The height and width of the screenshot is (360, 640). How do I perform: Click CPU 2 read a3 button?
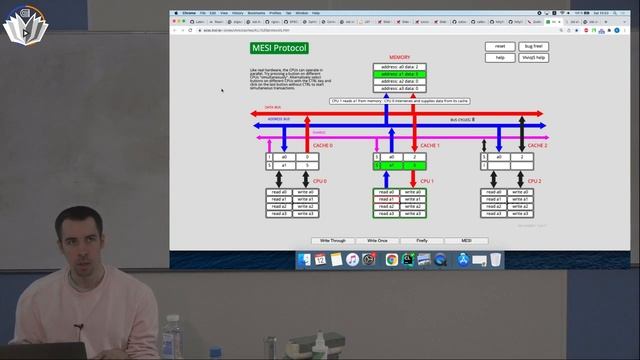[493, 214]
